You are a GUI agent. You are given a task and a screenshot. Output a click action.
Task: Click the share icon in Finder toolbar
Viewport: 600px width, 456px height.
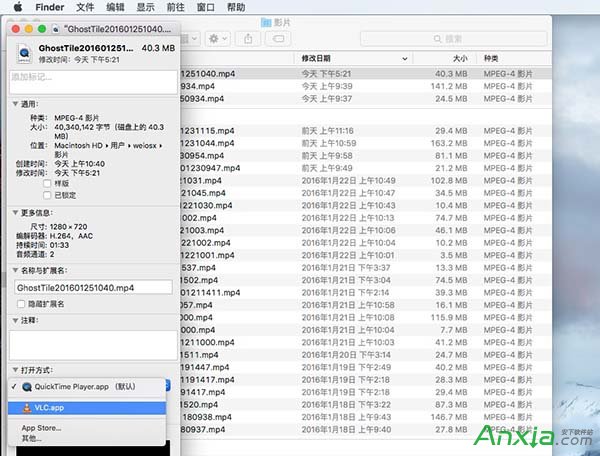coord(248,39)
